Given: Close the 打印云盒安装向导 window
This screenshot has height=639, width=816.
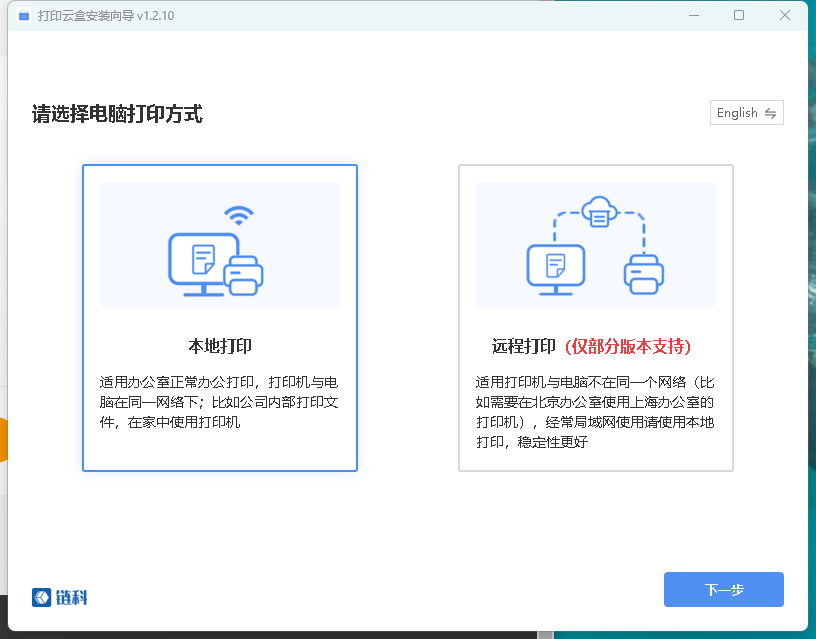Looking at the screenshot, I should (785, 15).
